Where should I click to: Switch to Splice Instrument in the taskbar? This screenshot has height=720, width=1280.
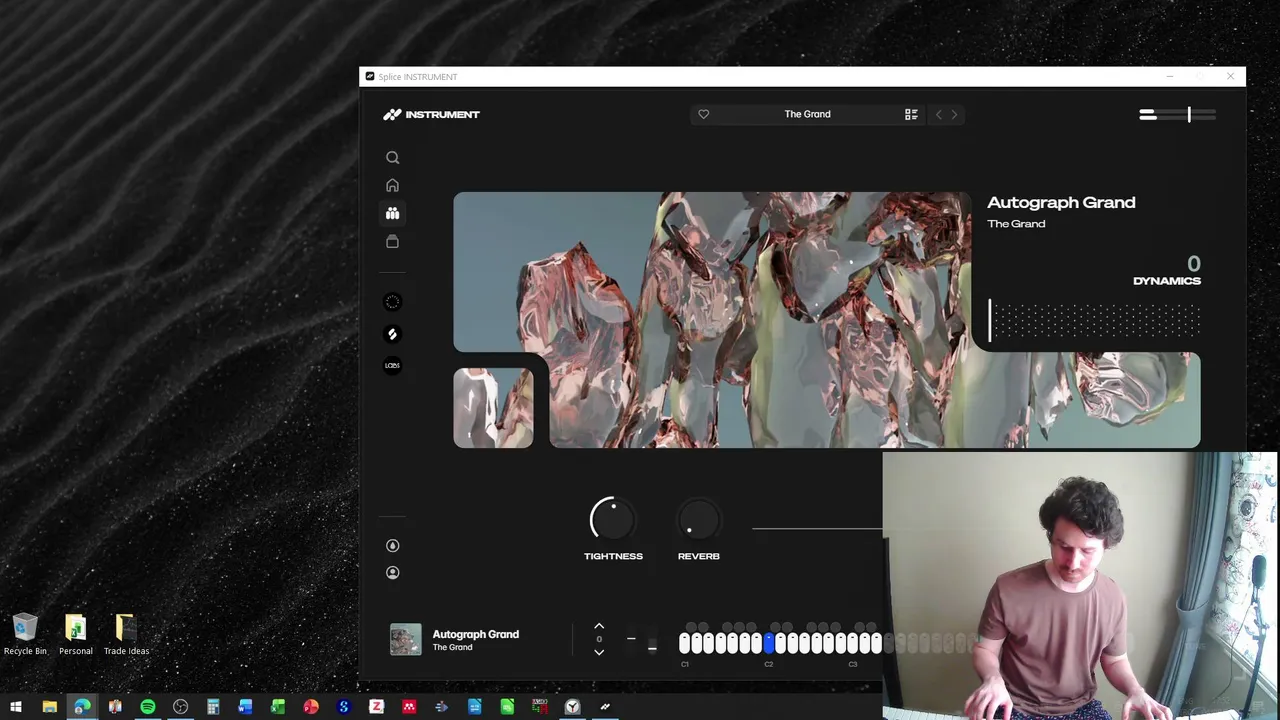click(x=605, y=707)
